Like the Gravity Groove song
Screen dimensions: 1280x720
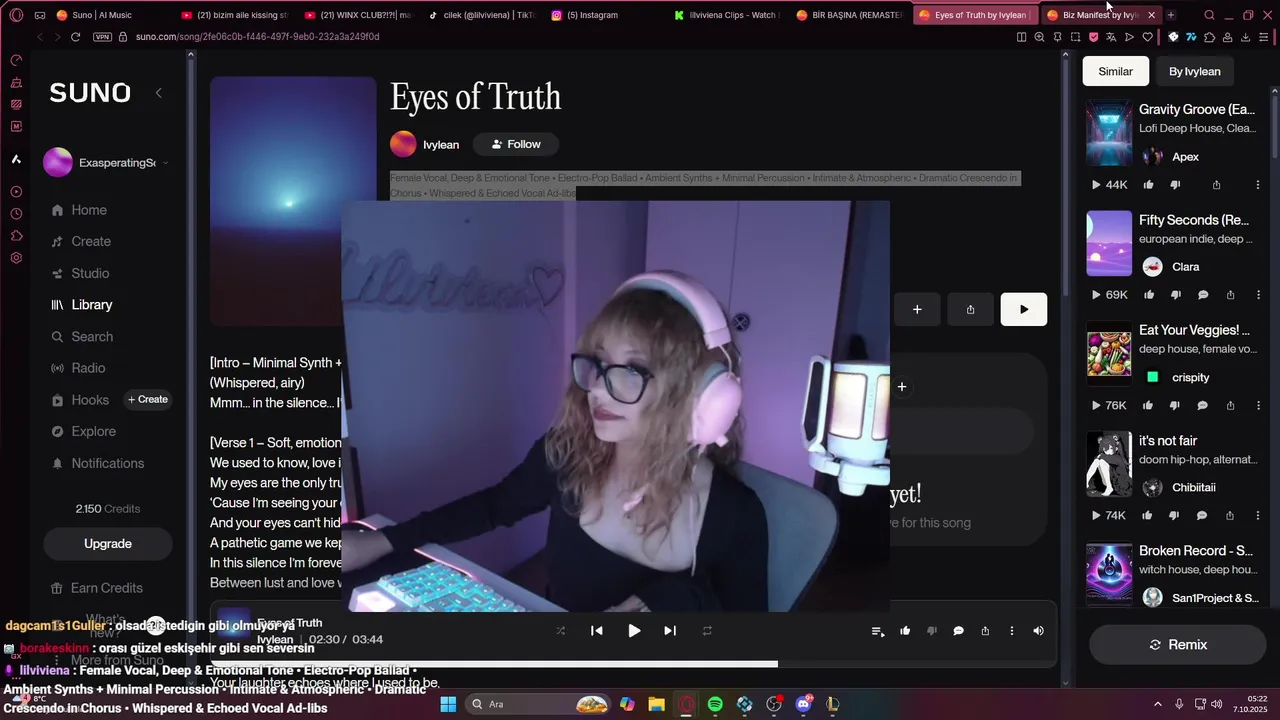pos(1148,185)
